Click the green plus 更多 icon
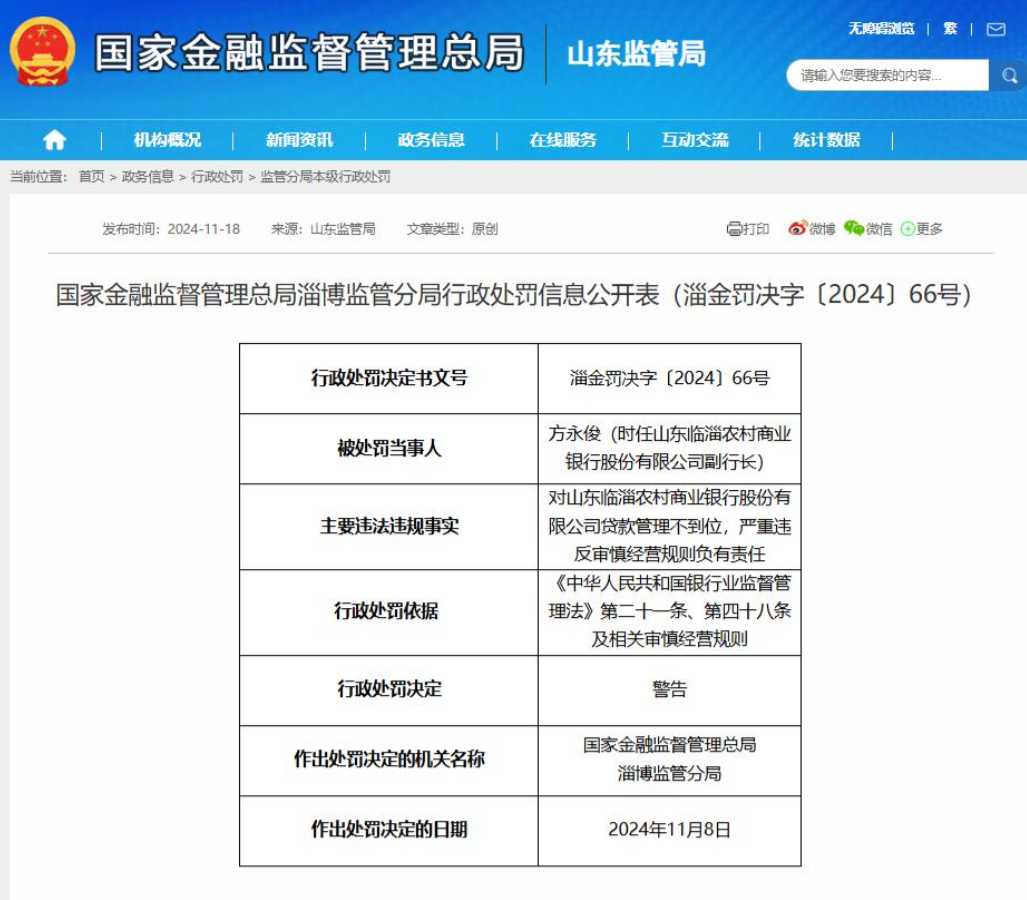This screenshot has width=1027, height=900. [x=908, y=229]
